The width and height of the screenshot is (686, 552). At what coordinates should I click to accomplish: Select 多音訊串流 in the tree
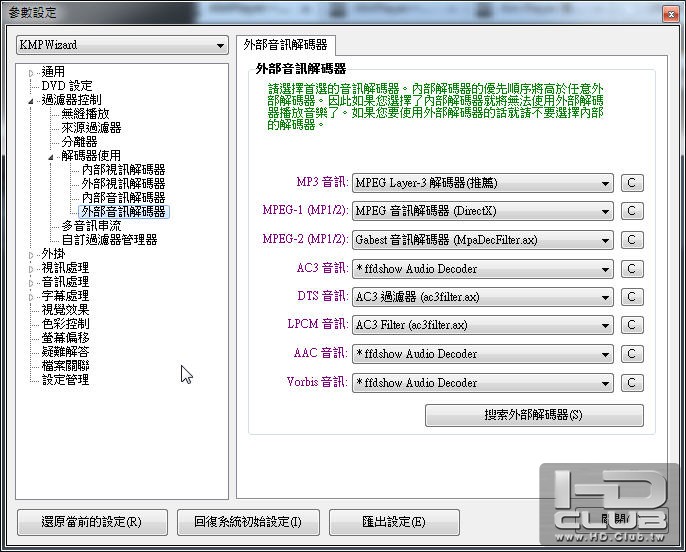tap(91, 226)
